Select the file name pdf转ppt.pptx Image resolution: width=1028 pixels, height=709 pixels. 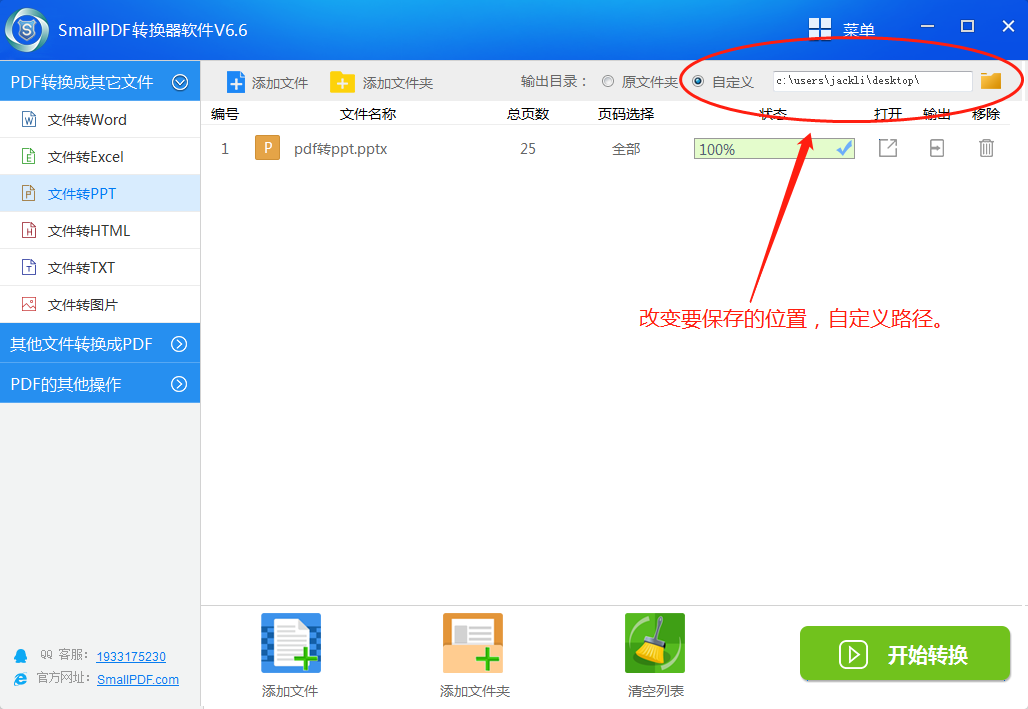[340, 149]
